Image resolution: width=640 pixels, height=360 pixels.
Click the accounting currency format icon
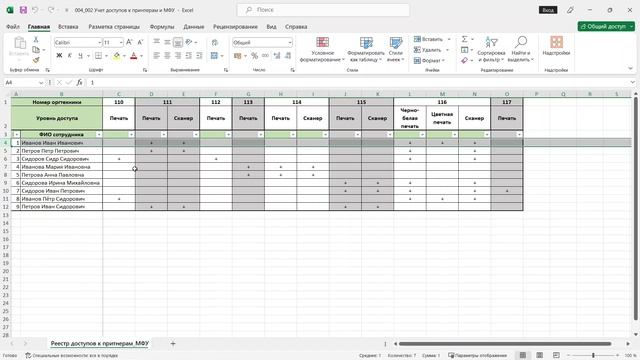(x=238, y=56)
